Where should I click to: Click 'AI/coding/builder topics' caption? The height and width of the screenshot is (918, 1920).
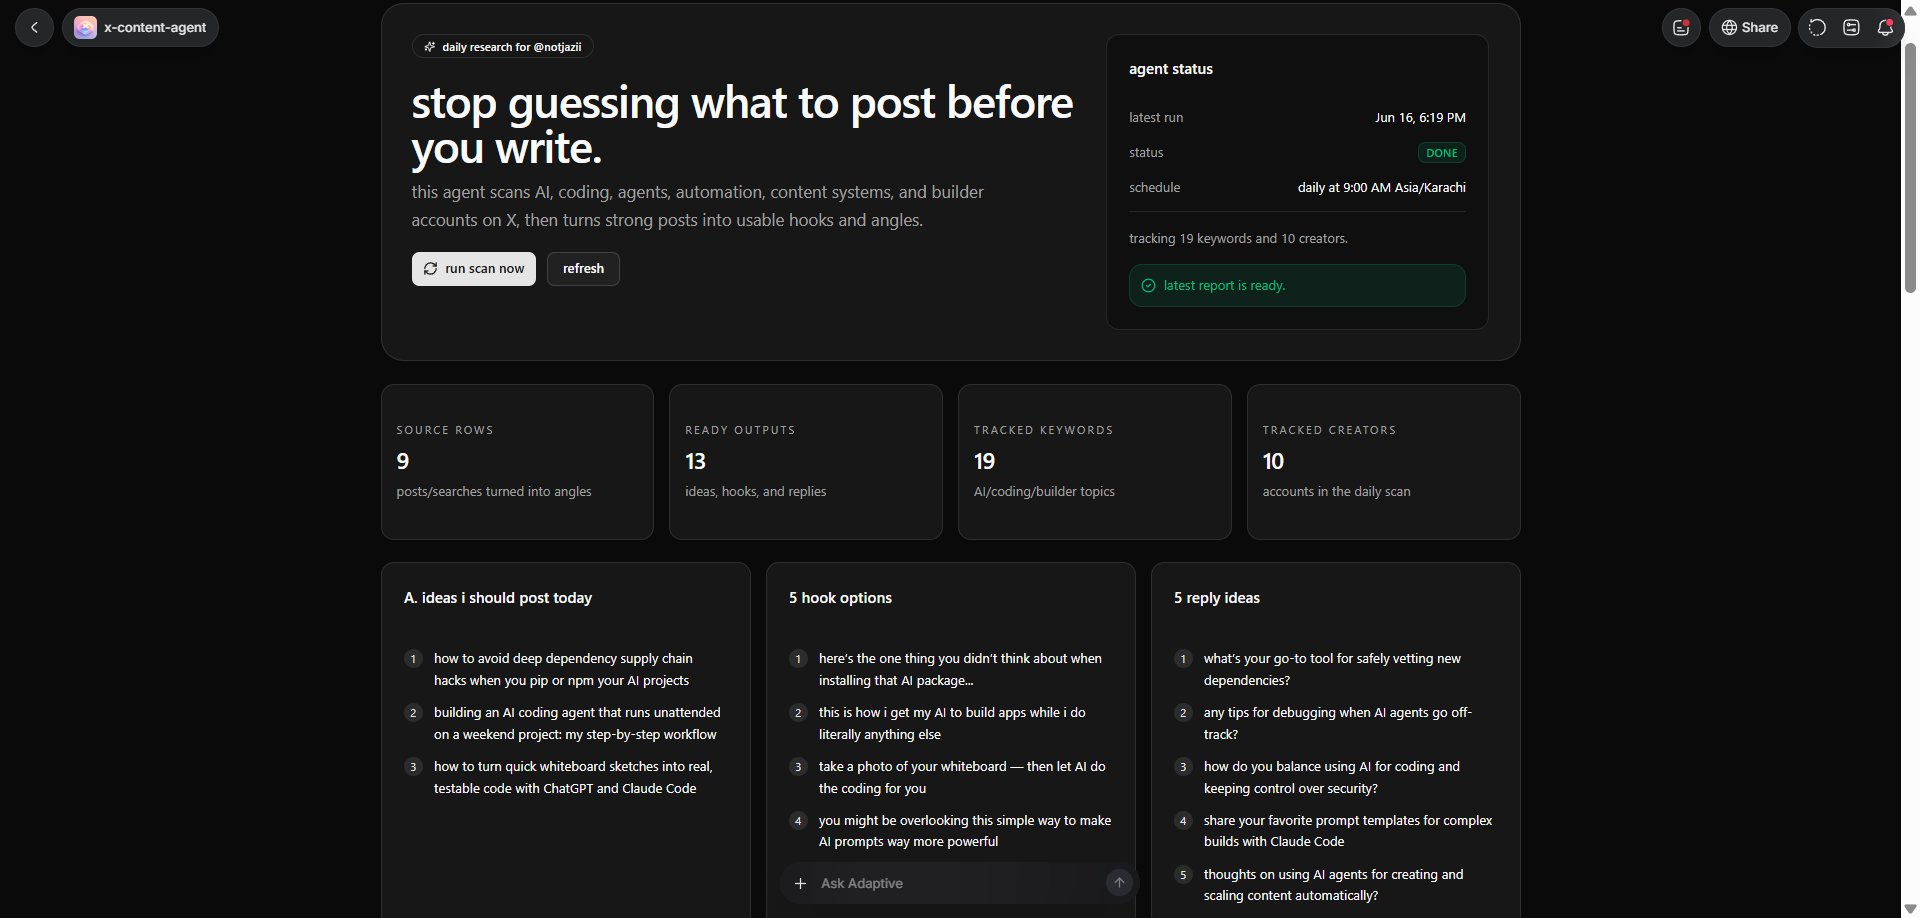[1044, 492]
